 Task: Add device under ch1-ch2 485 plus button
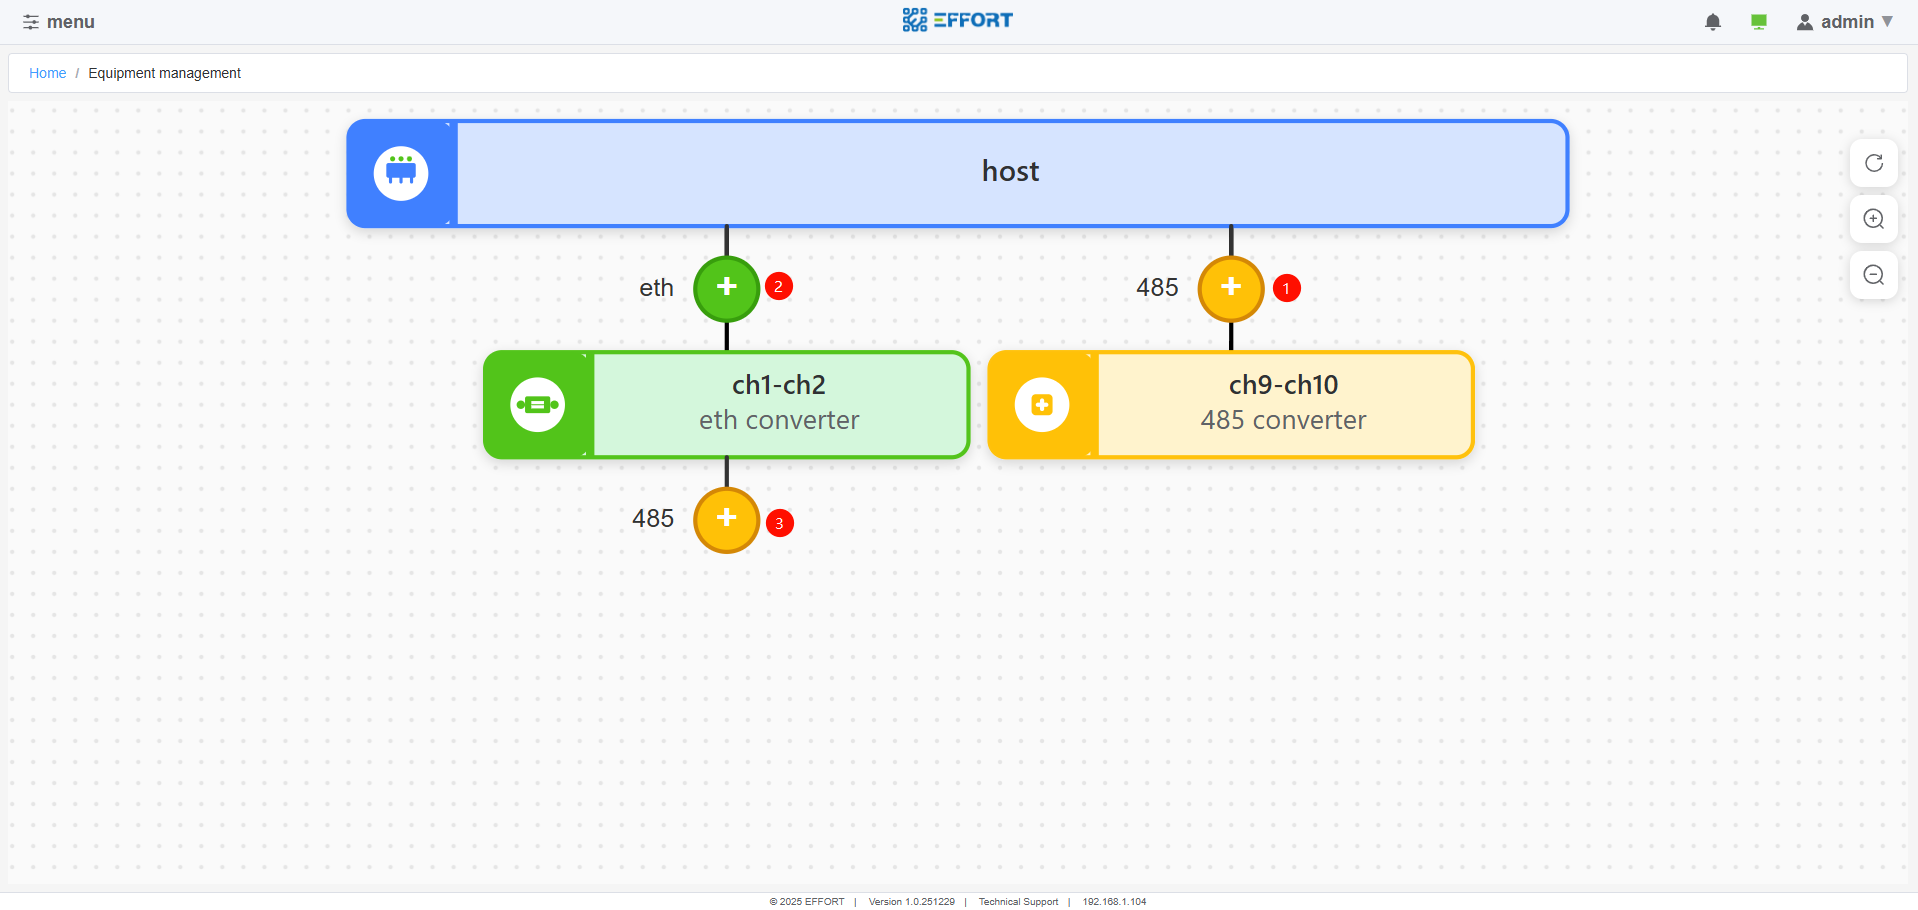click(x=727, y=519)
